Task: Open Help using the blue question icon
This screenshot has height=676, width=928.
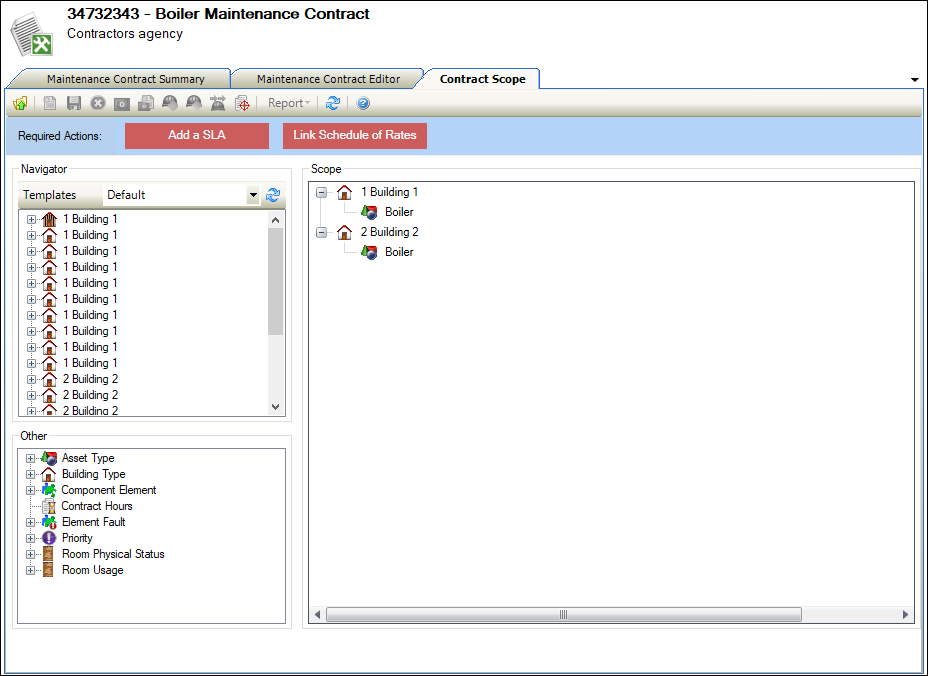Action: click(363, 103)
